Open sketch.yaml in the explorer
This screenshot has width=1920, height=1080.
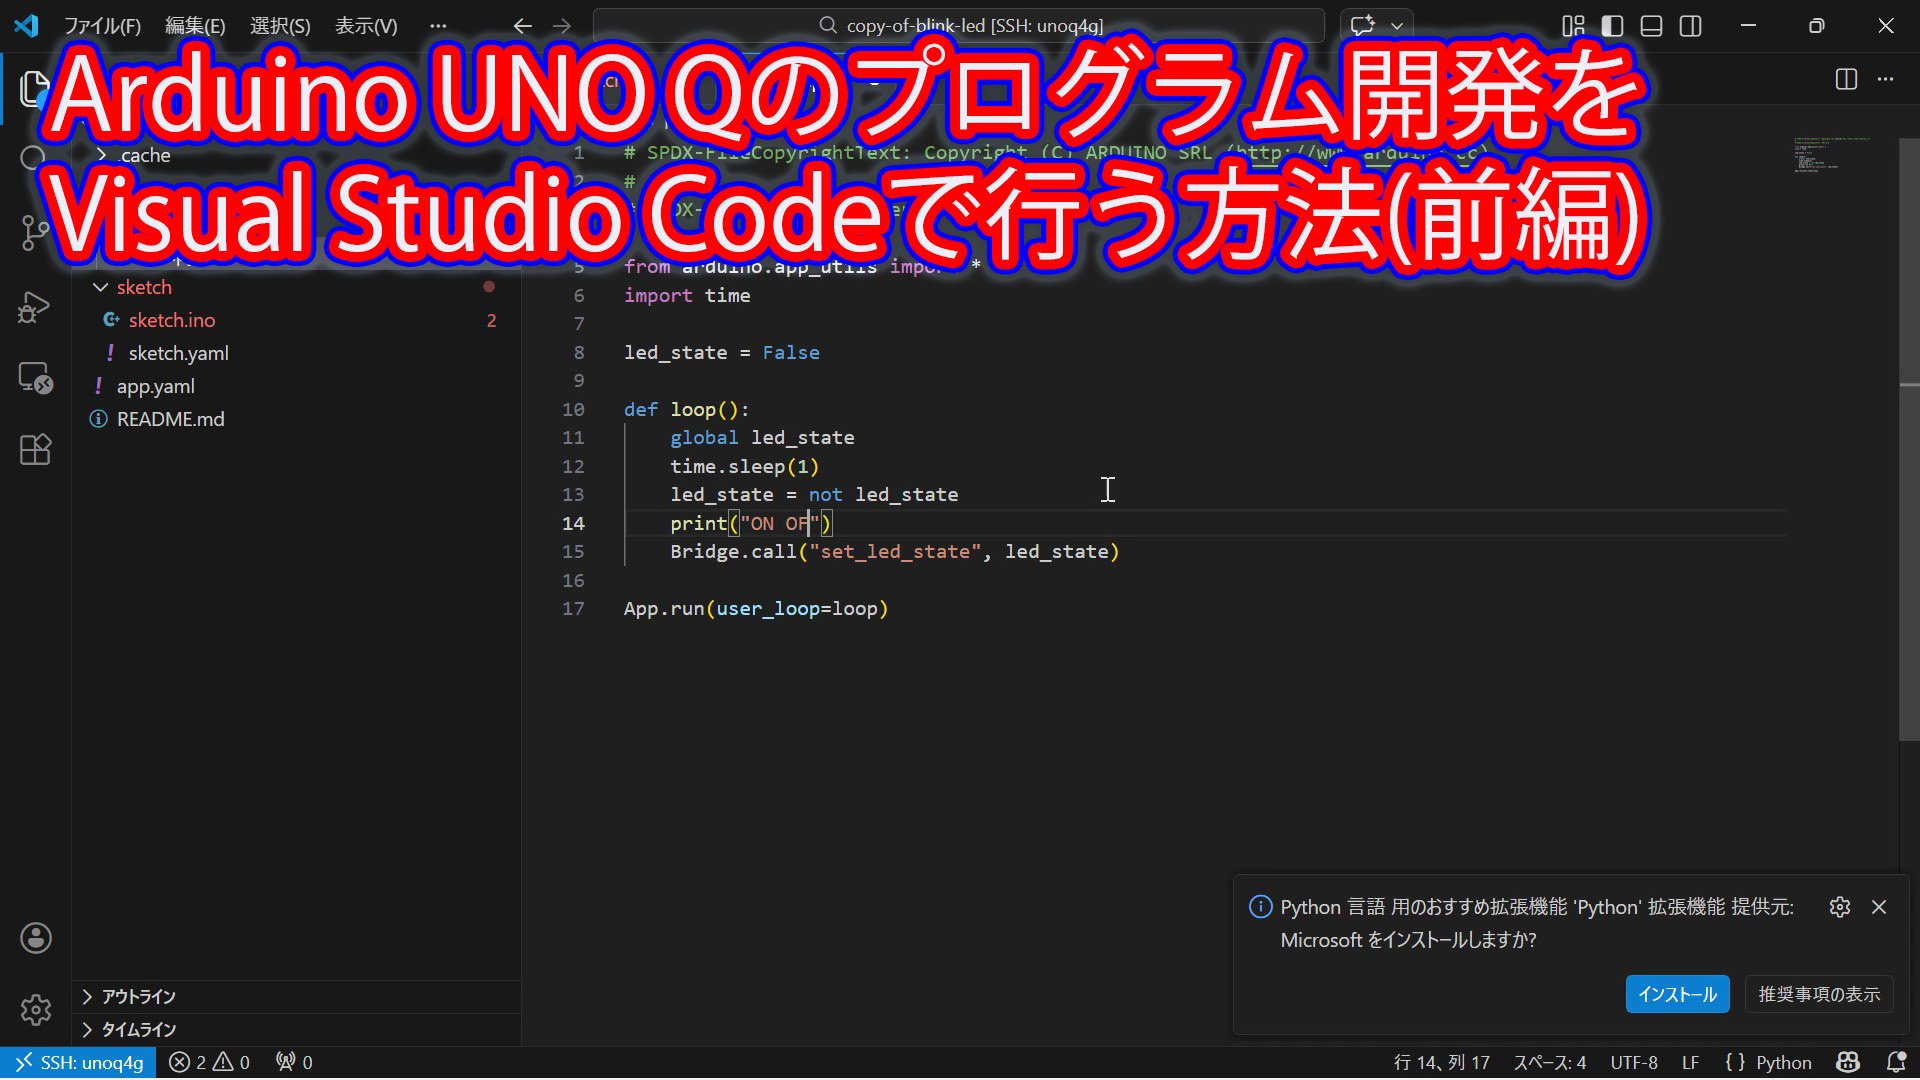(297, 353)
